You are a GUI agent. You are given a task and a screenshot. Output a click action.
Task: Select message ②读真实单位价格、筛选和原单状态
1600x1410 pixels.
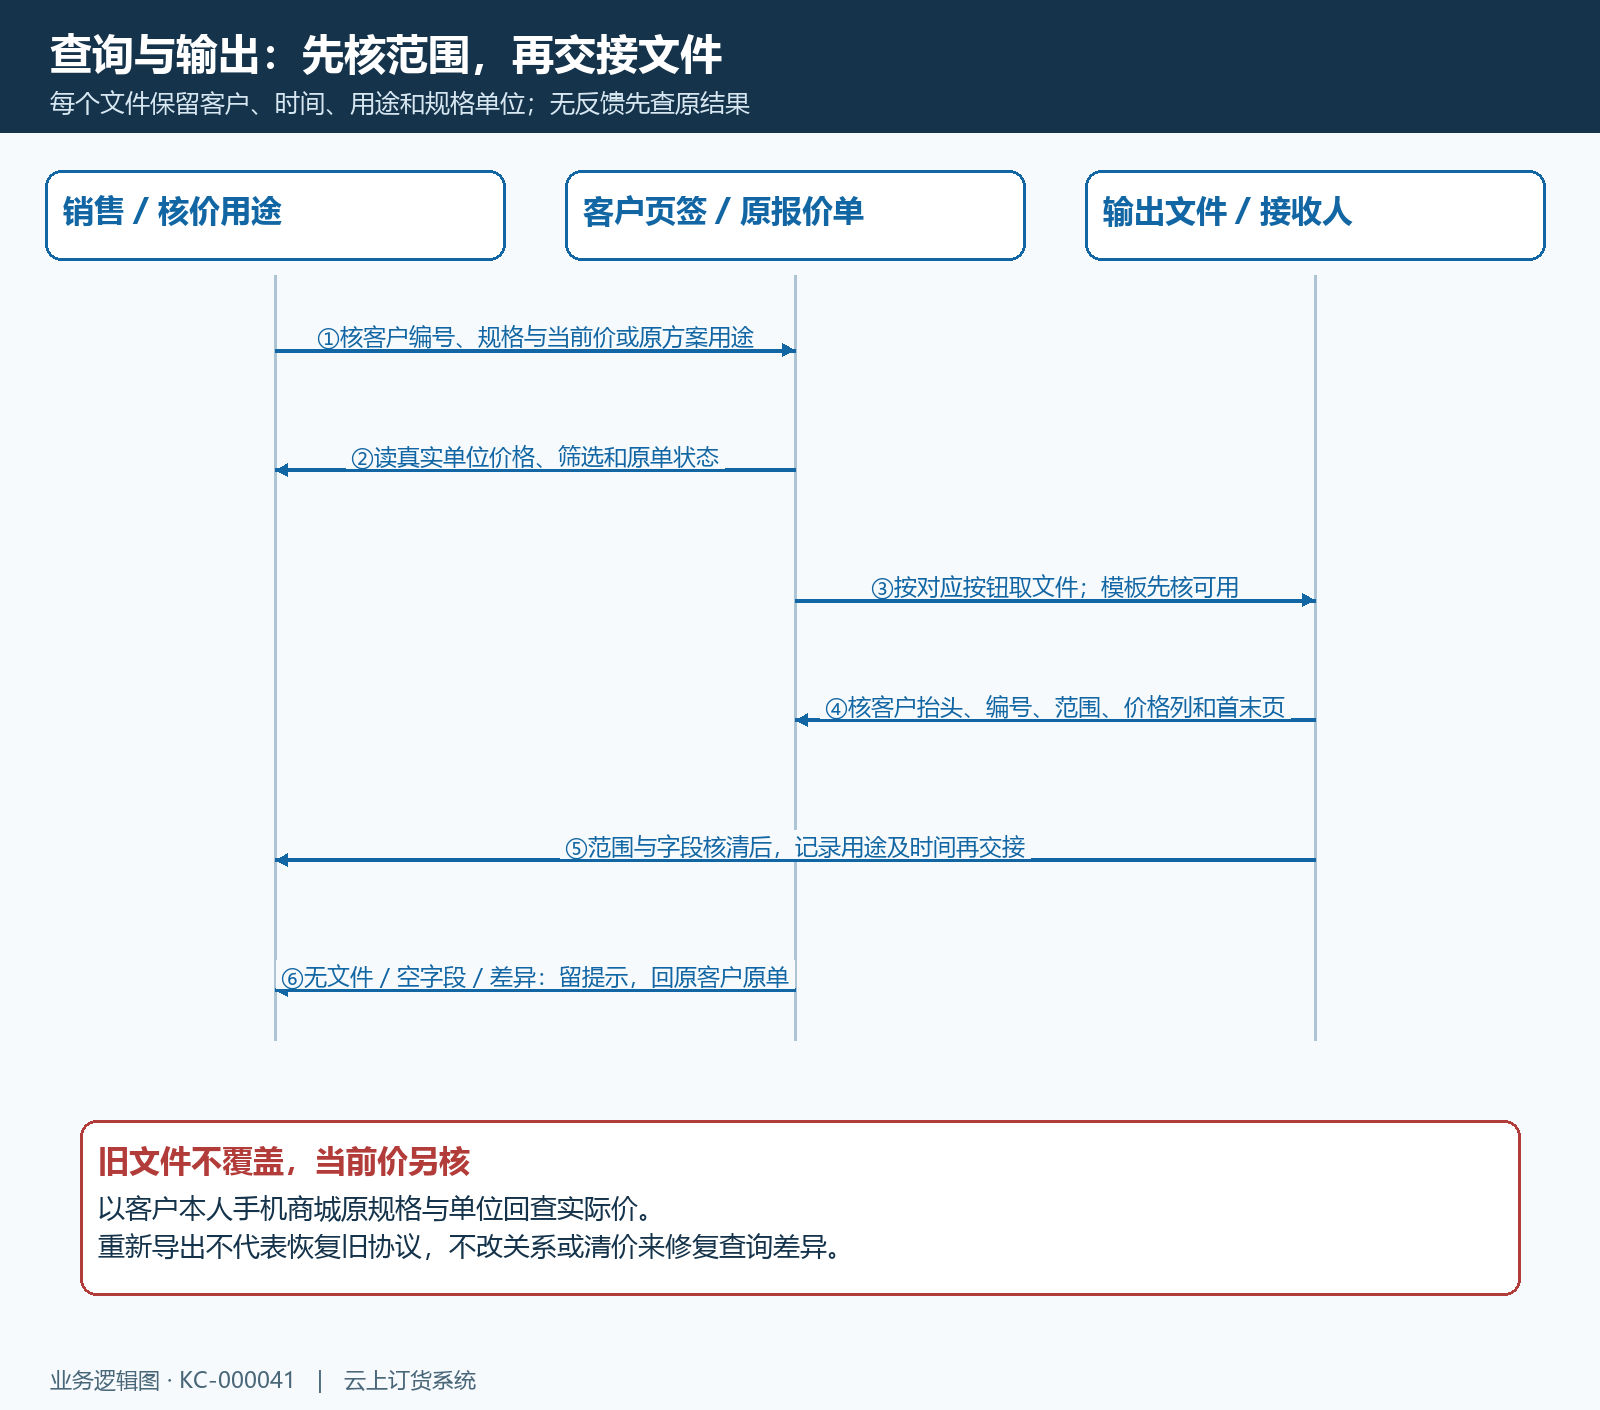535,458
